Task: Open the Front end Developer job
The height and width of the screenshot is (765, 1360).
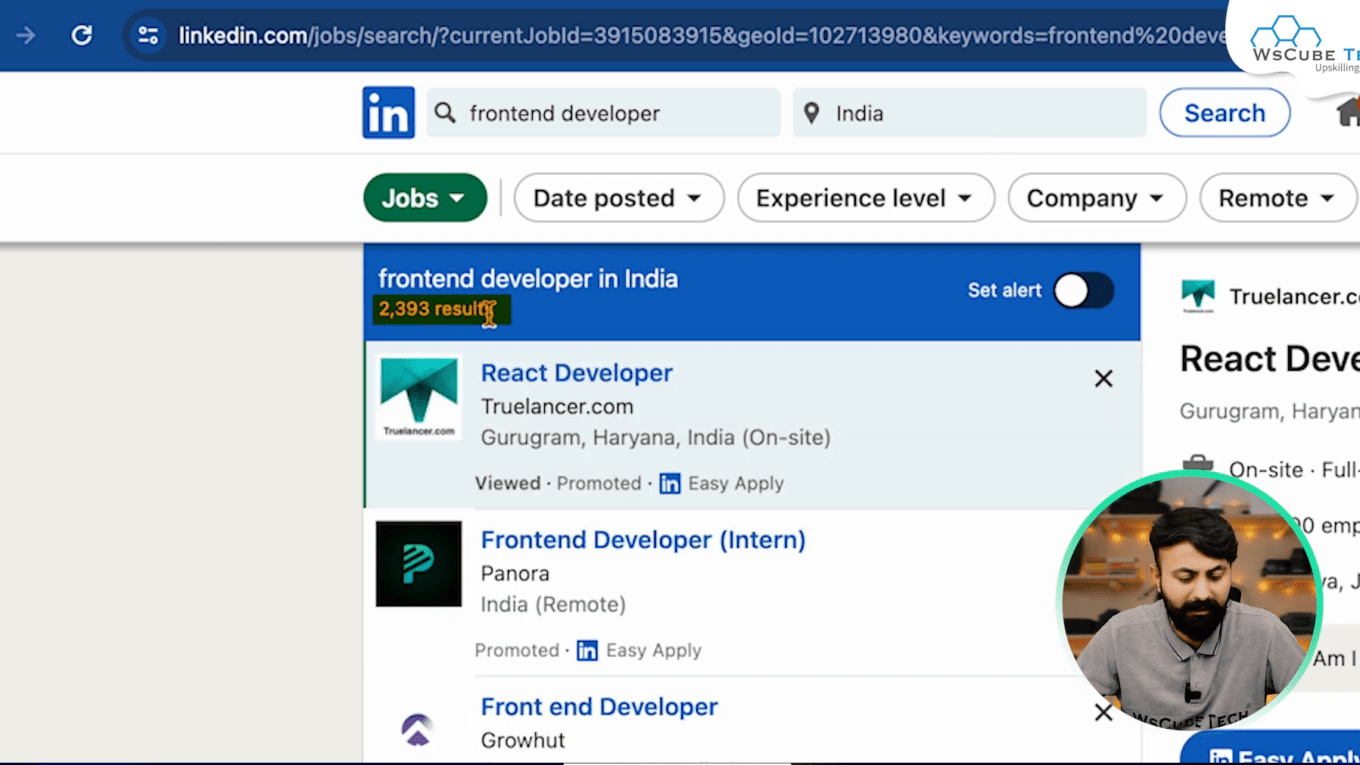Action: [599, 707]
